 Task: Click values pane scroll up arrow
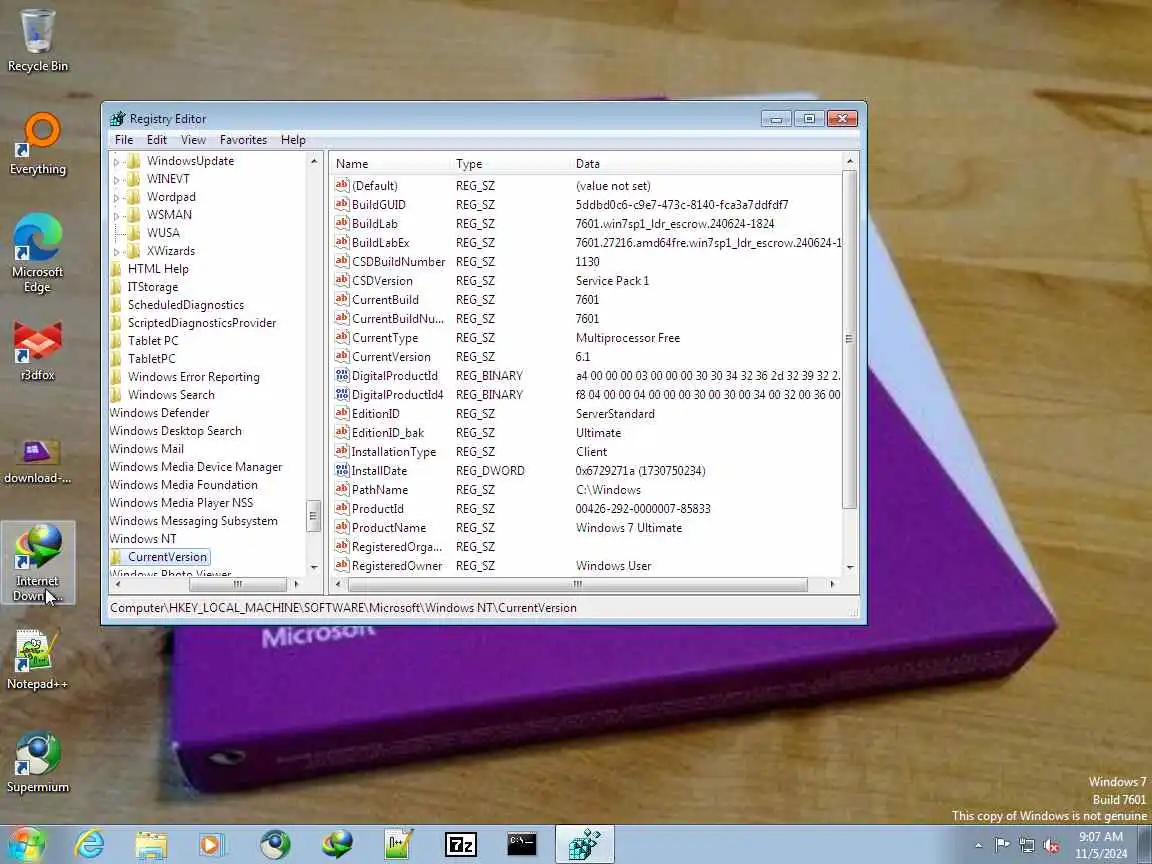[x=850, y=161]
